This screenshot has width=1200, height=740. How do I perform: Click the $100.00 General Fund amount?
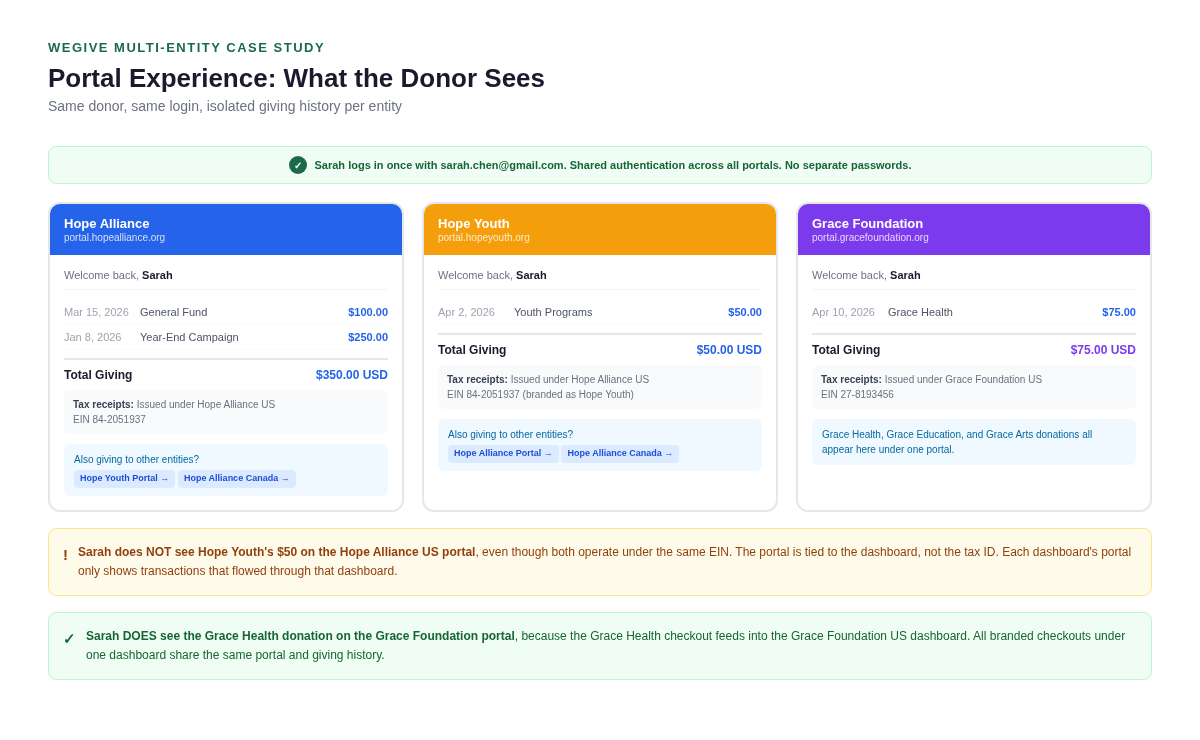pyautogui.click(x=368, y=312)
